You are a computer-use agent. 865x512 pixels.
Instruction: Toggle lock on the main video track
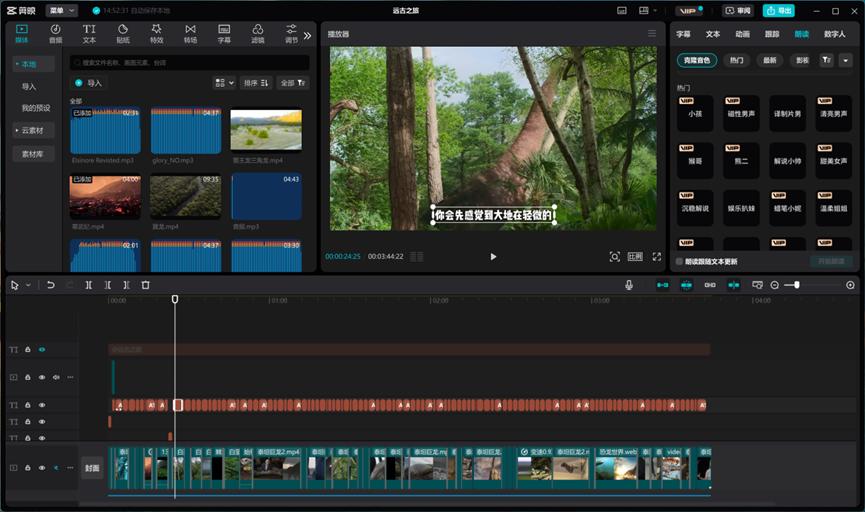coord(28,468)
